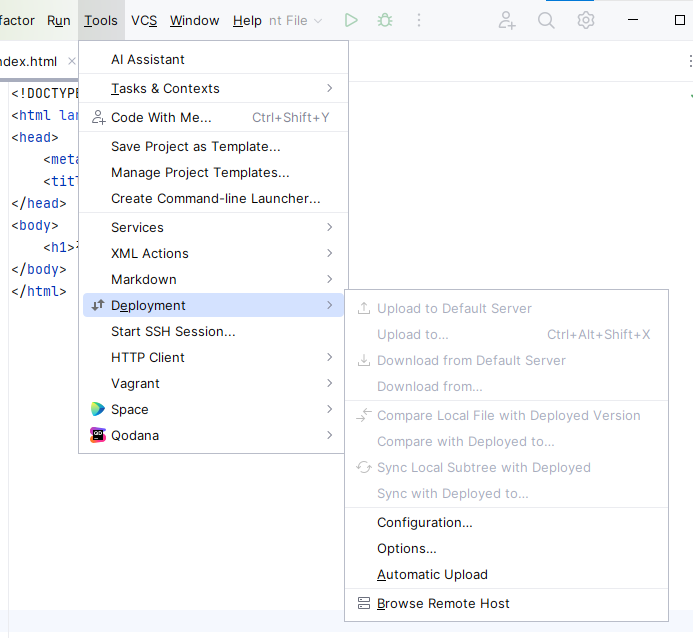Toggle Automatic Upload
The height and width of the screenshot is (638, 693).
point(506,575)
